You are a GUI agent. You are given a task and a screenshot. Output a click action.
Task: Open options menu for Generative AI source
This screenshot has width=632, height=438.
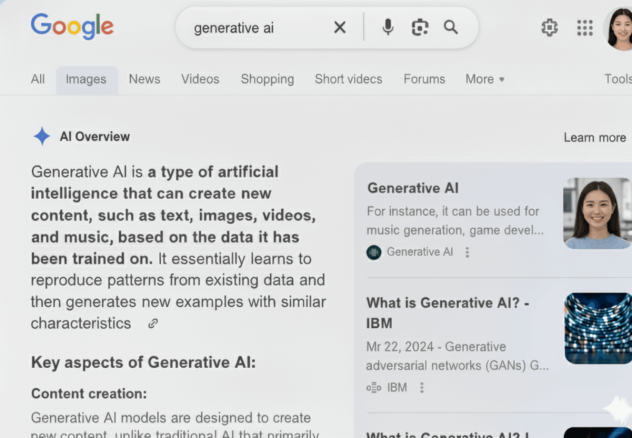click(467, 253)
